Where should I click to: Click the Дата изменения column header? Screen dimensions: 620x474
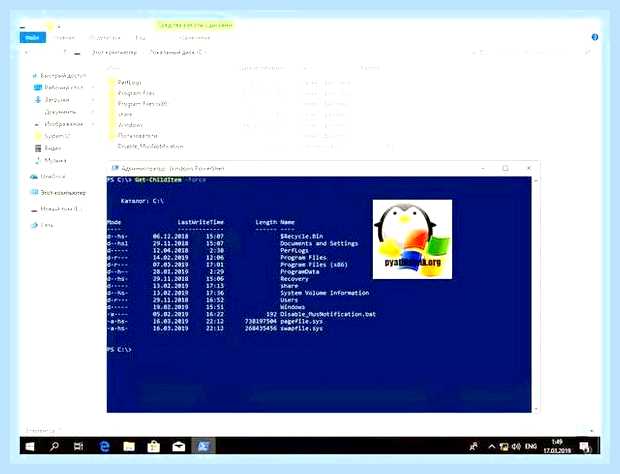(262, 68)
